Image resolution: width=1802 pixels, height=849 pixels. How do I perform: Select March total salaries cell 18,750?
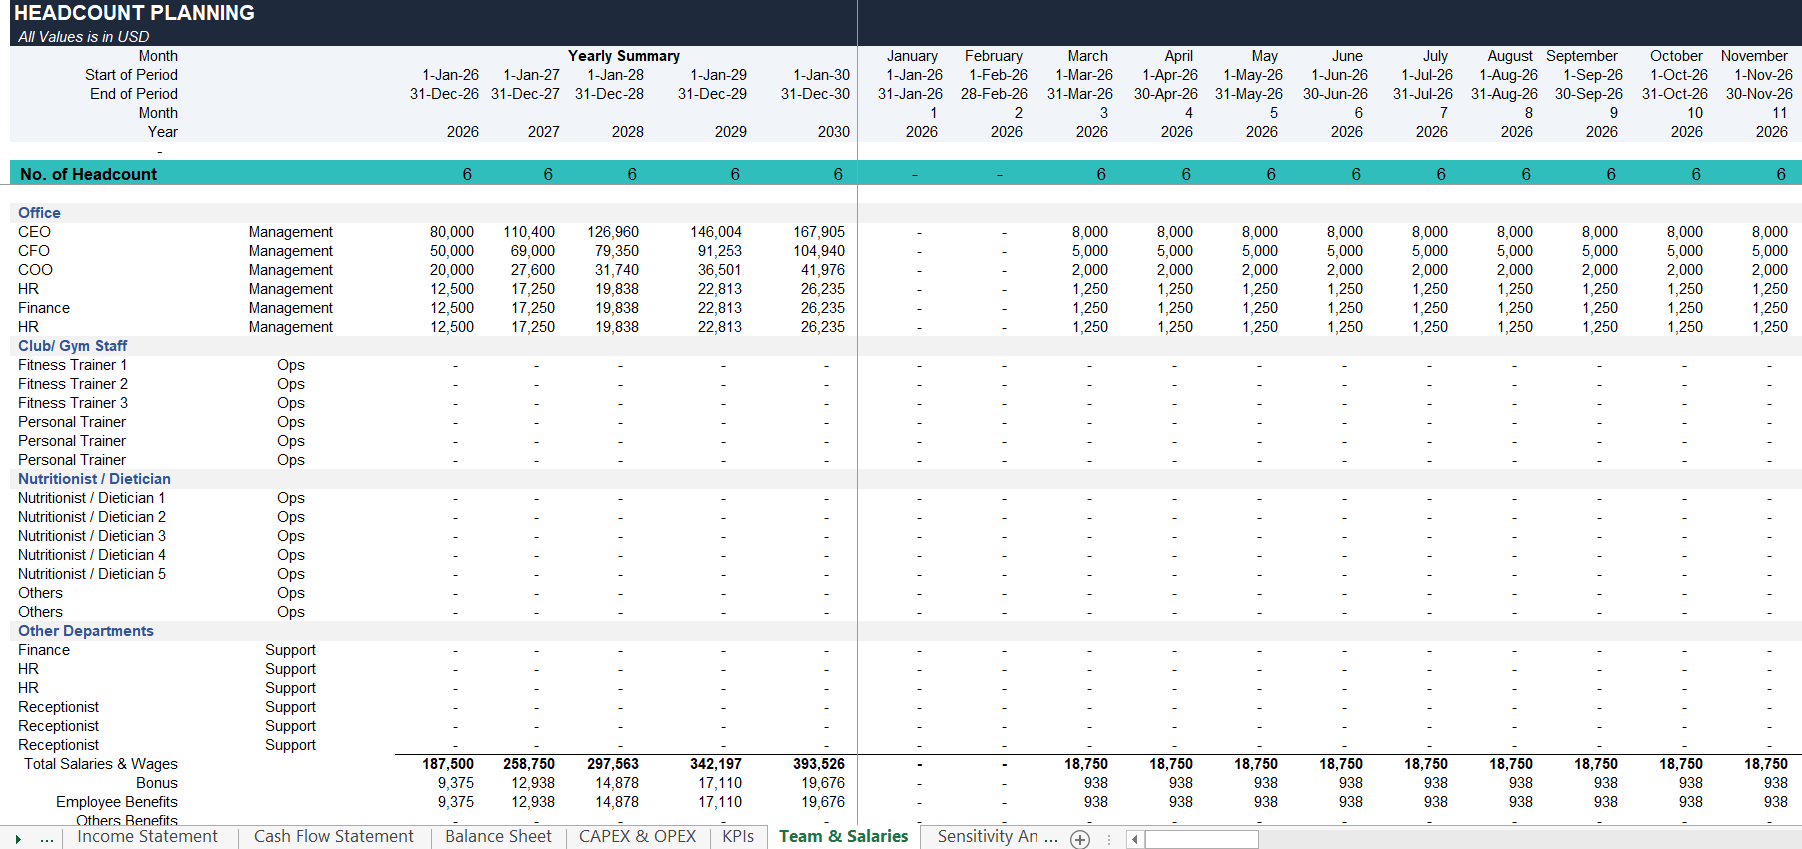coord(1086,764)
